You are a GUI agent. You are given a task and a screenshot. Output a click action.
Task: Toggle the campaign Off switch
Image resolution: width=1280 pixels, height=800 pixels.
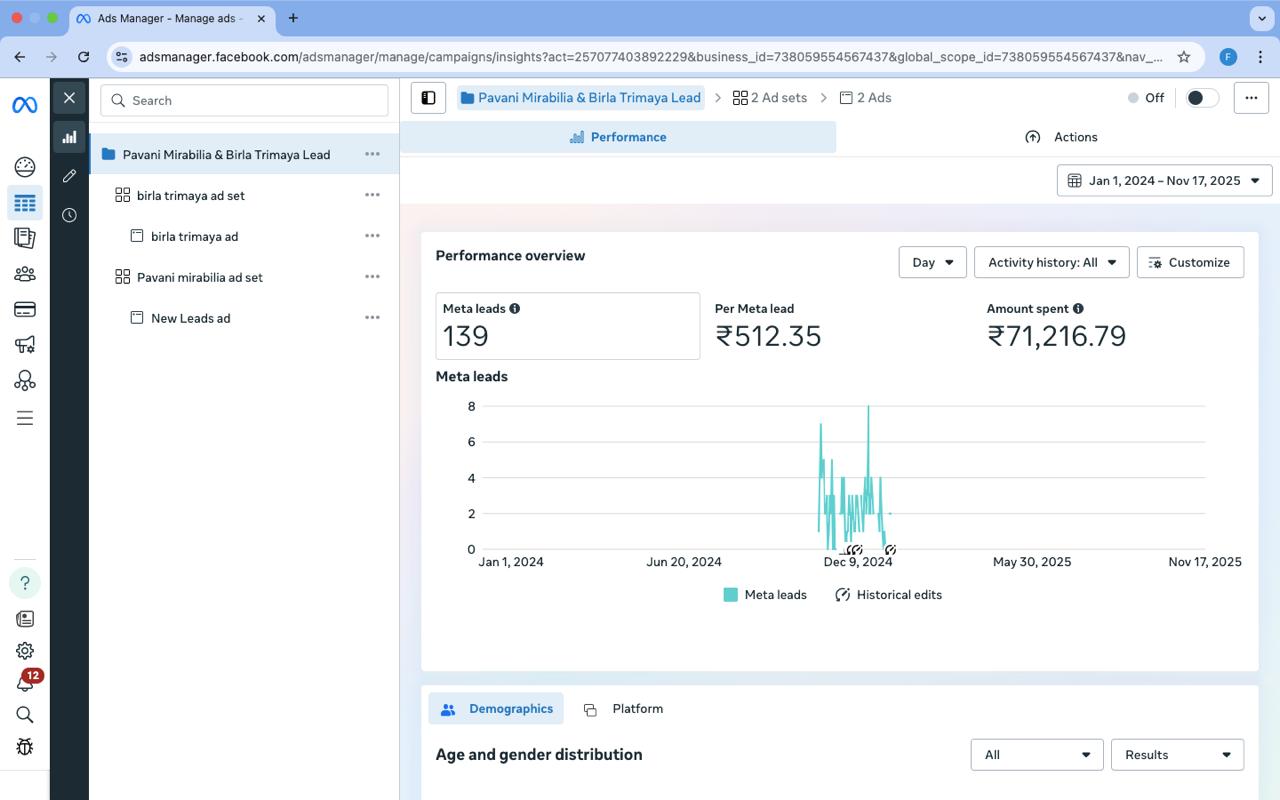1201,98
